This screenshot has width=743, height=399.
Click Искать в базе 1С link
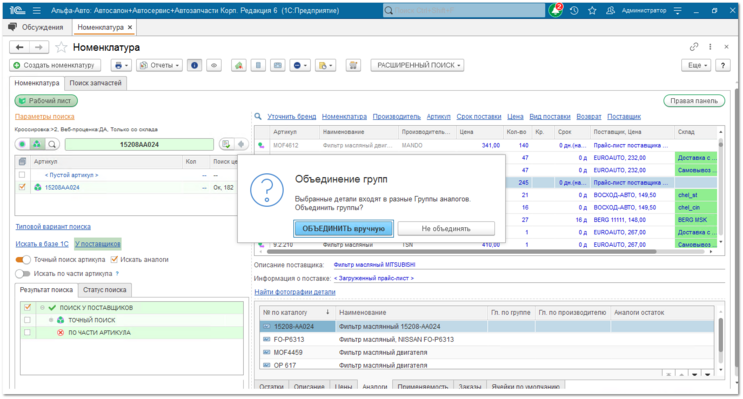[42, 244]
